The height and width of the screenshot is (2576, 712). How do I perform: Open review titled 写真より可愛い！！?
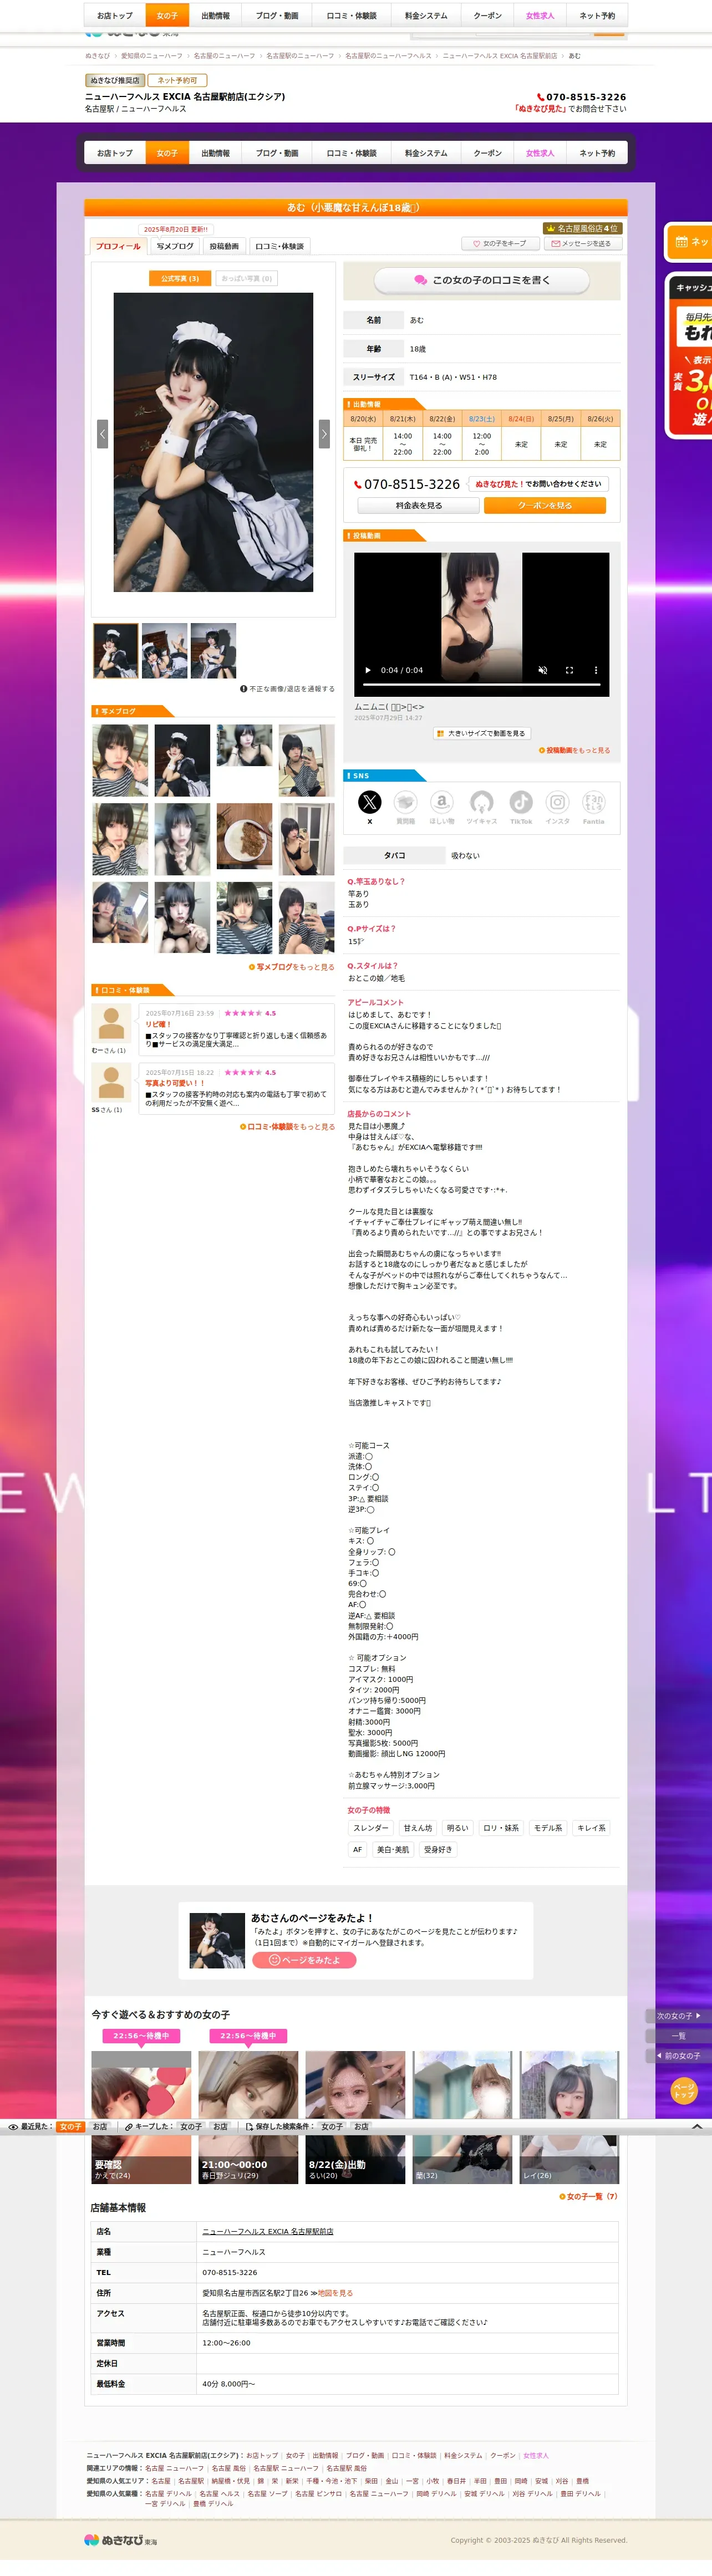tap(175, 1083)
